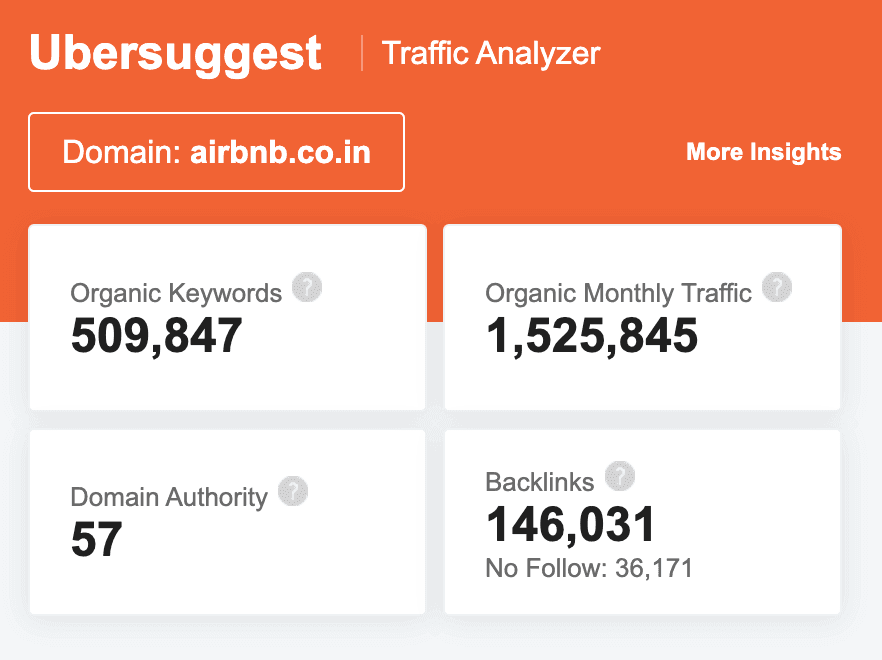Select the Organic Monthly Traffic card
The height and width of the screenshot is (660, 882).
pos(642,317)
